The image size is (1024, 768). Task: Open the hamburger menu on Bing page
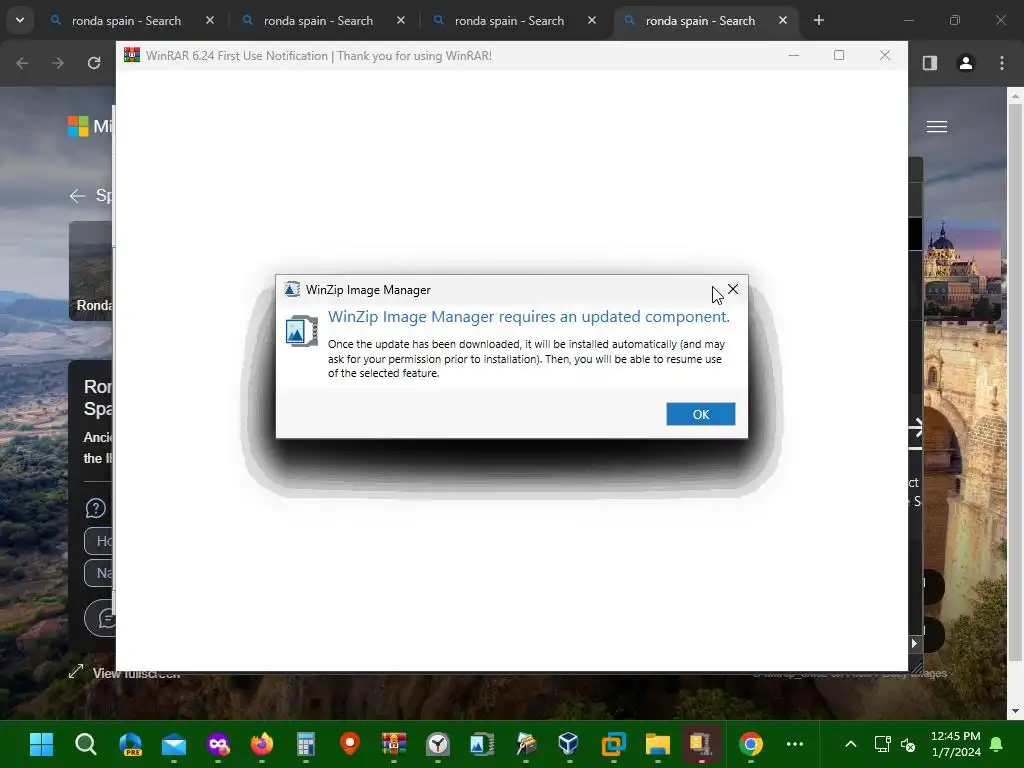(936, 127)
